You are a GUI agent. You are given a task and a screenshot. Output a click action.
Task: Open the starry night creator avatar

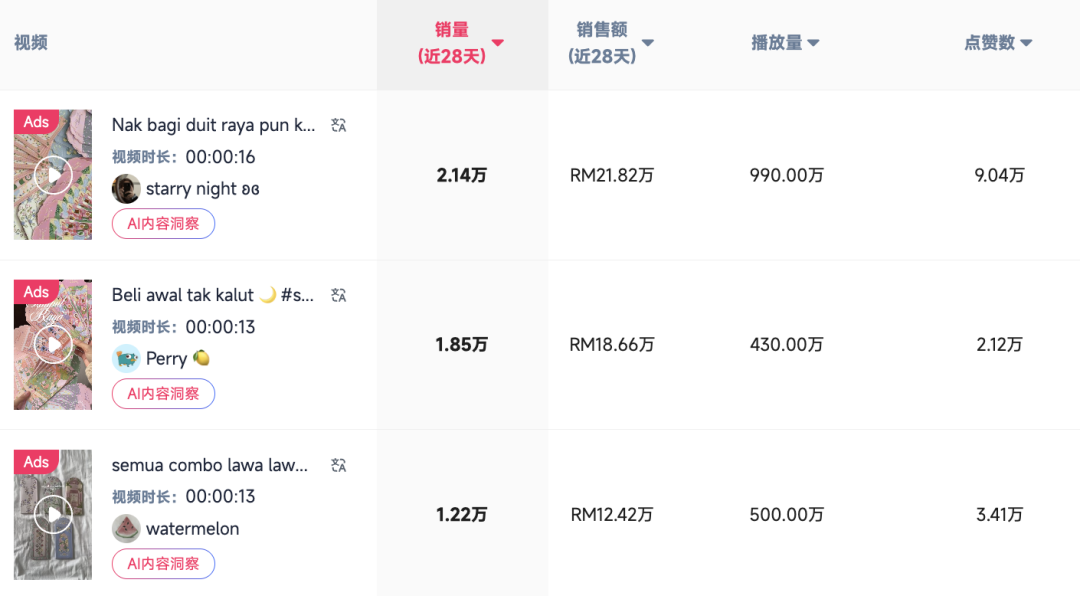(x=126, y=188)
